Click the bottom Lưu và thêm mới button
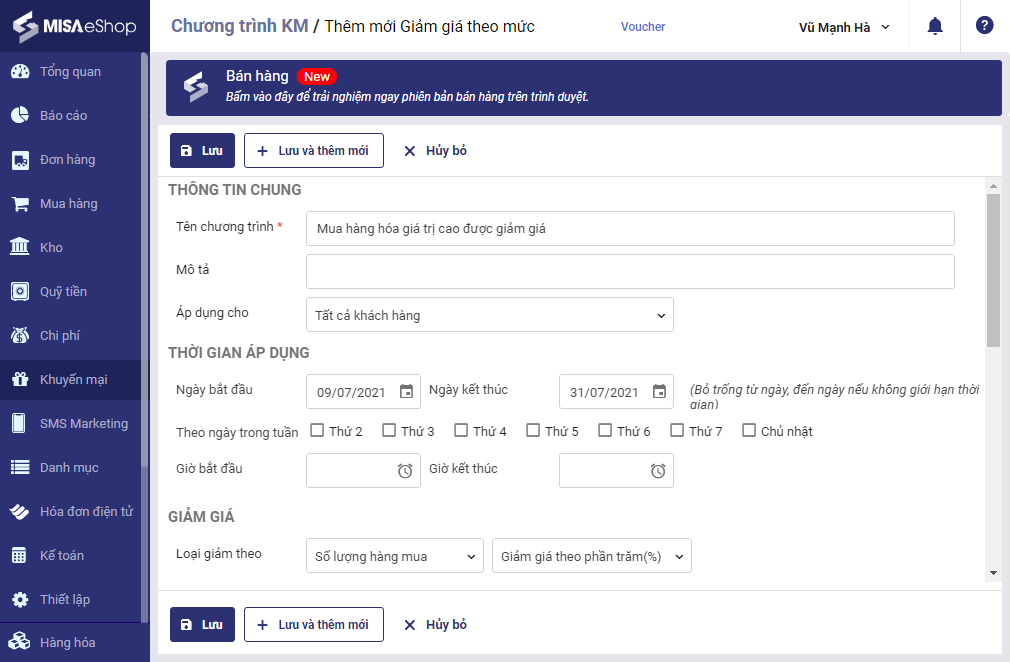Image resolution: width=1010 pixels, height=662 pixels. pyautogui.click(x=314, y=625)
